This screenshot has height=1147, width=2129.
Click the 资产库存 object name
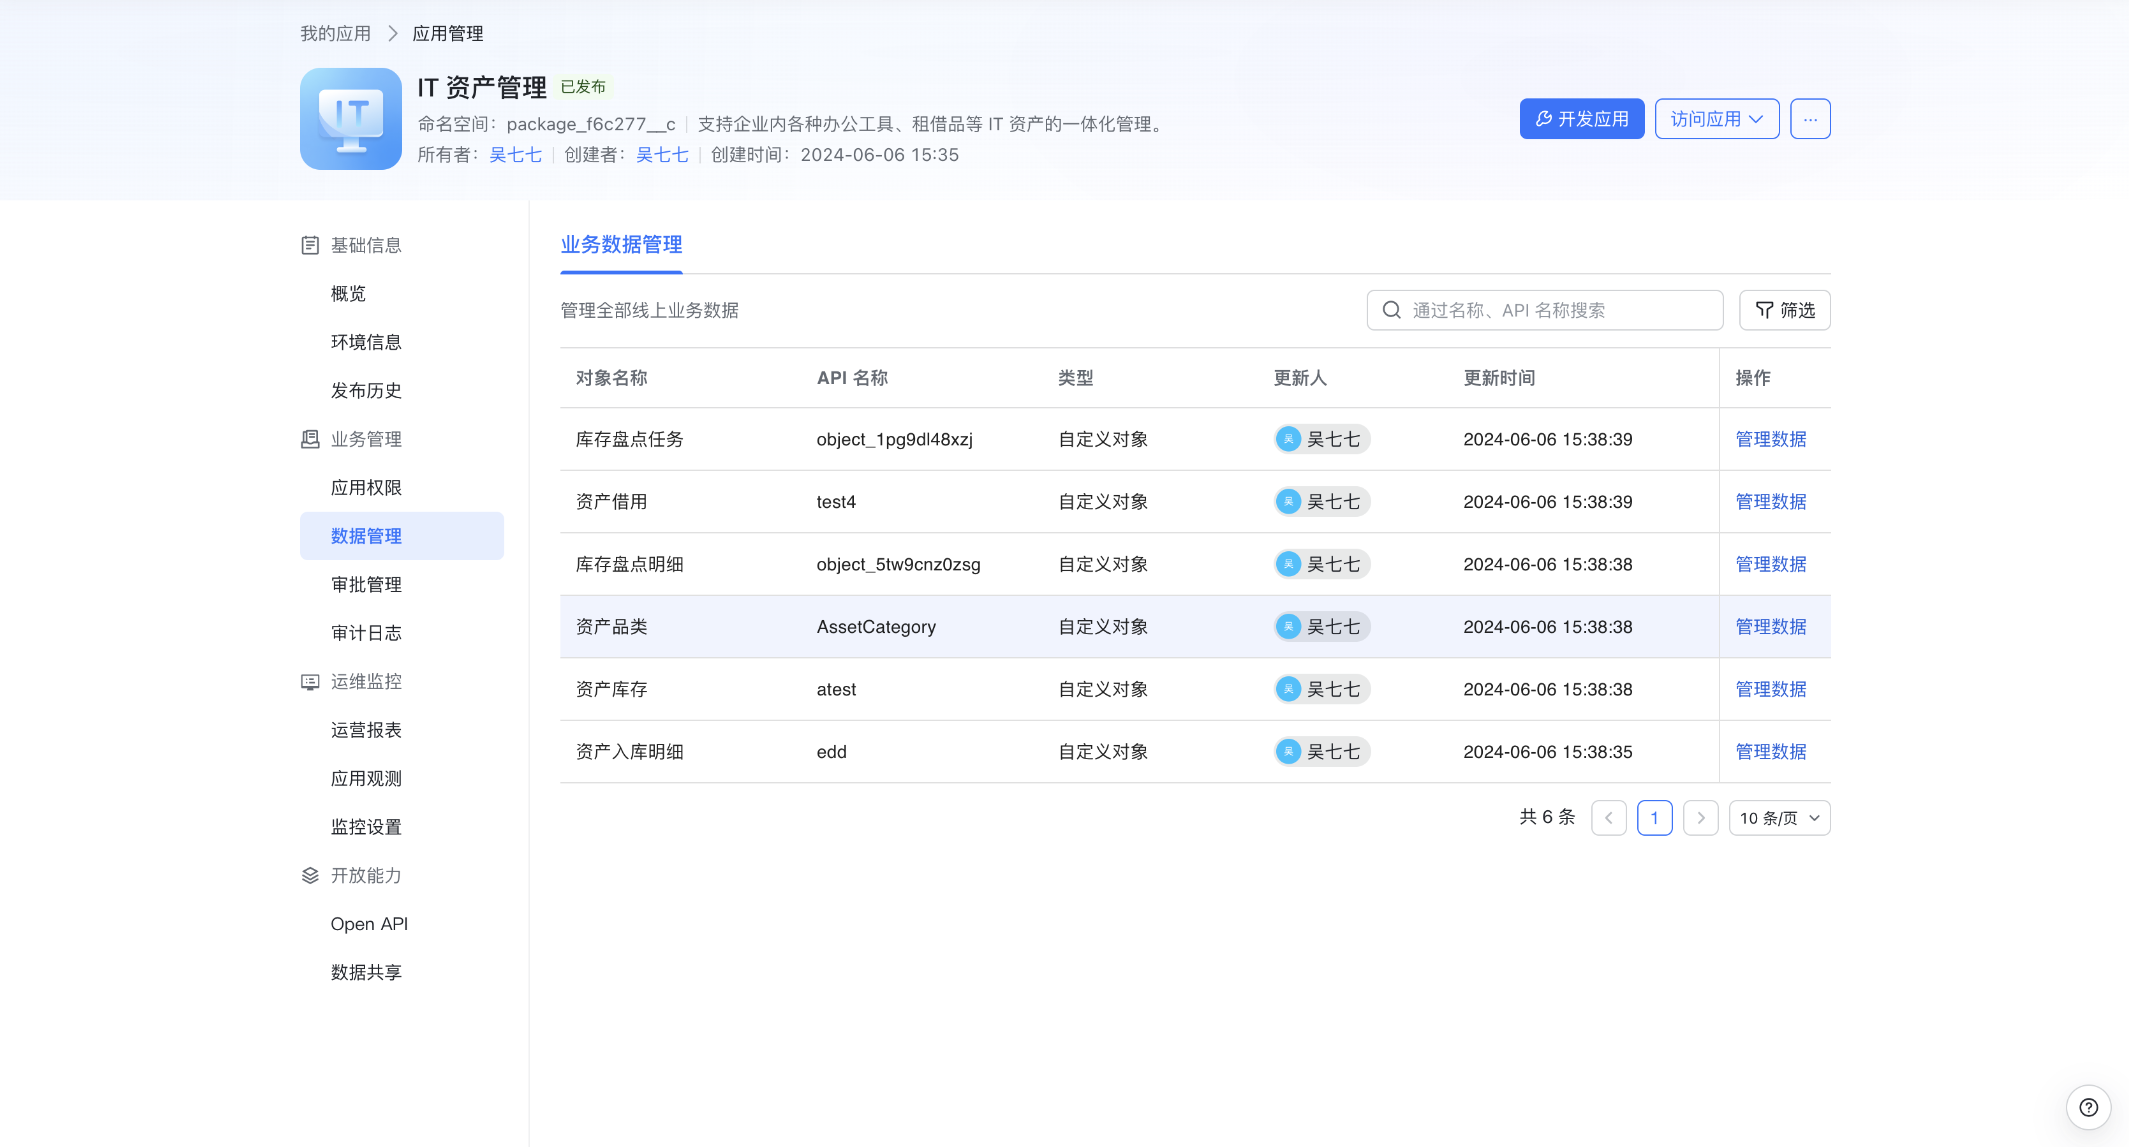pos(611,689)
